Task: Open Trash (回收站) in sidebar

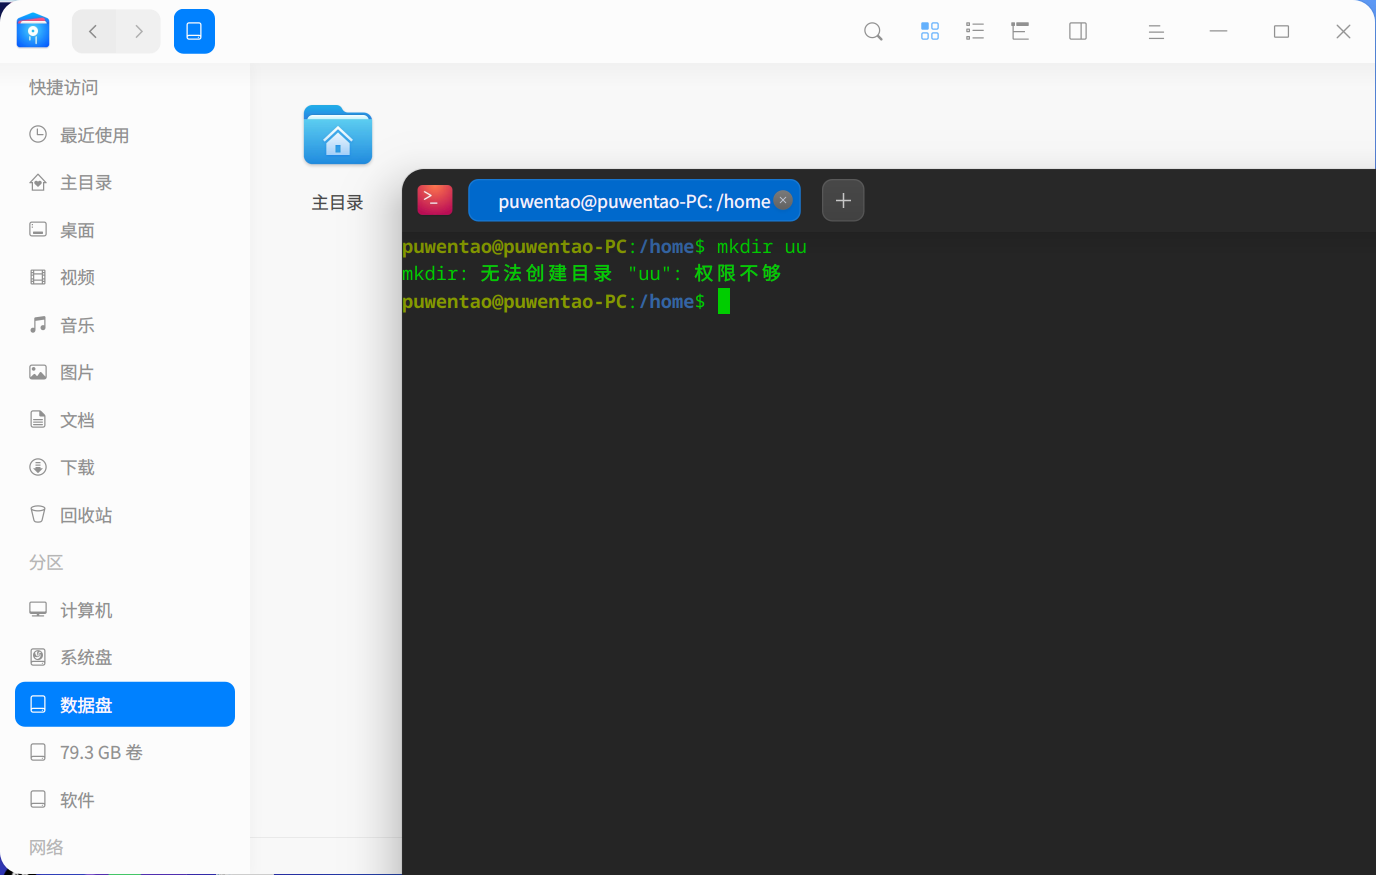Action: [125, 515]
